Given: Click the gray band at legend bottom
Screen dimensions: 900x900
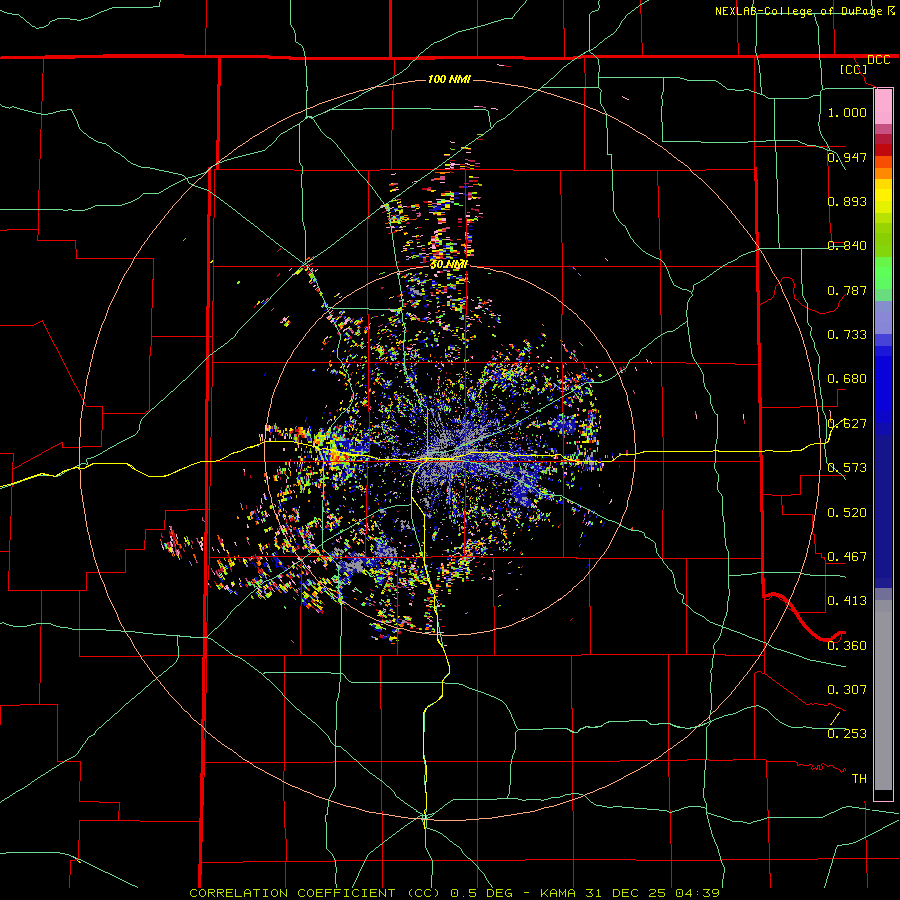Looking at the screenshot, I should (883, 695).
